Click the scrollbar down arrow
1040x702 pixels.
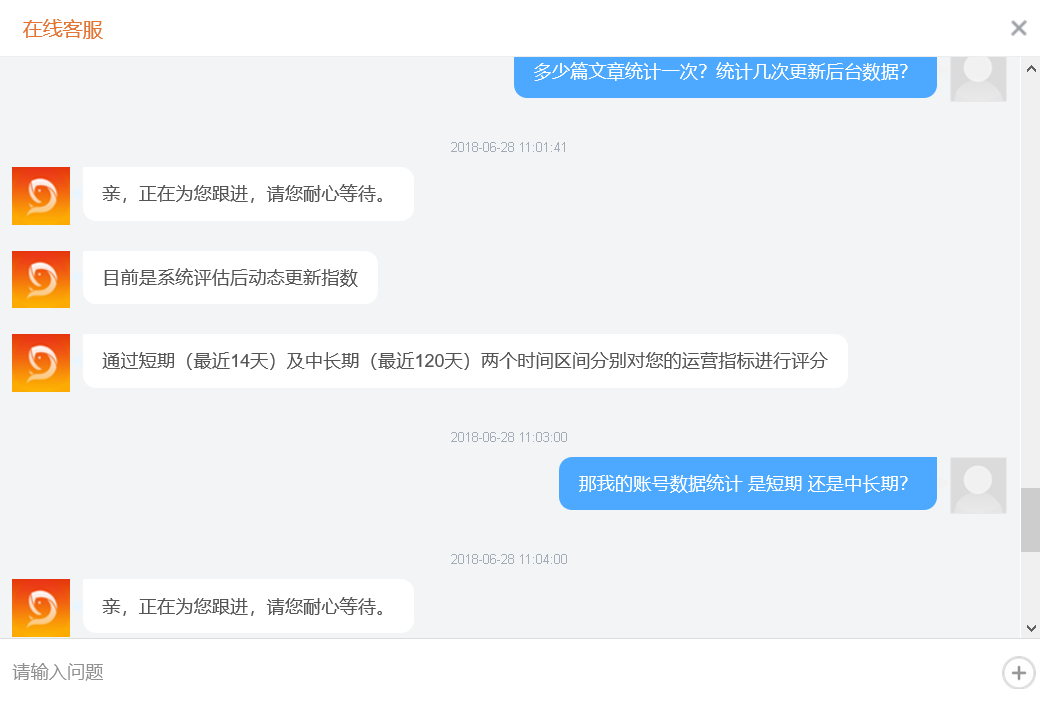tap(1031, 628)
